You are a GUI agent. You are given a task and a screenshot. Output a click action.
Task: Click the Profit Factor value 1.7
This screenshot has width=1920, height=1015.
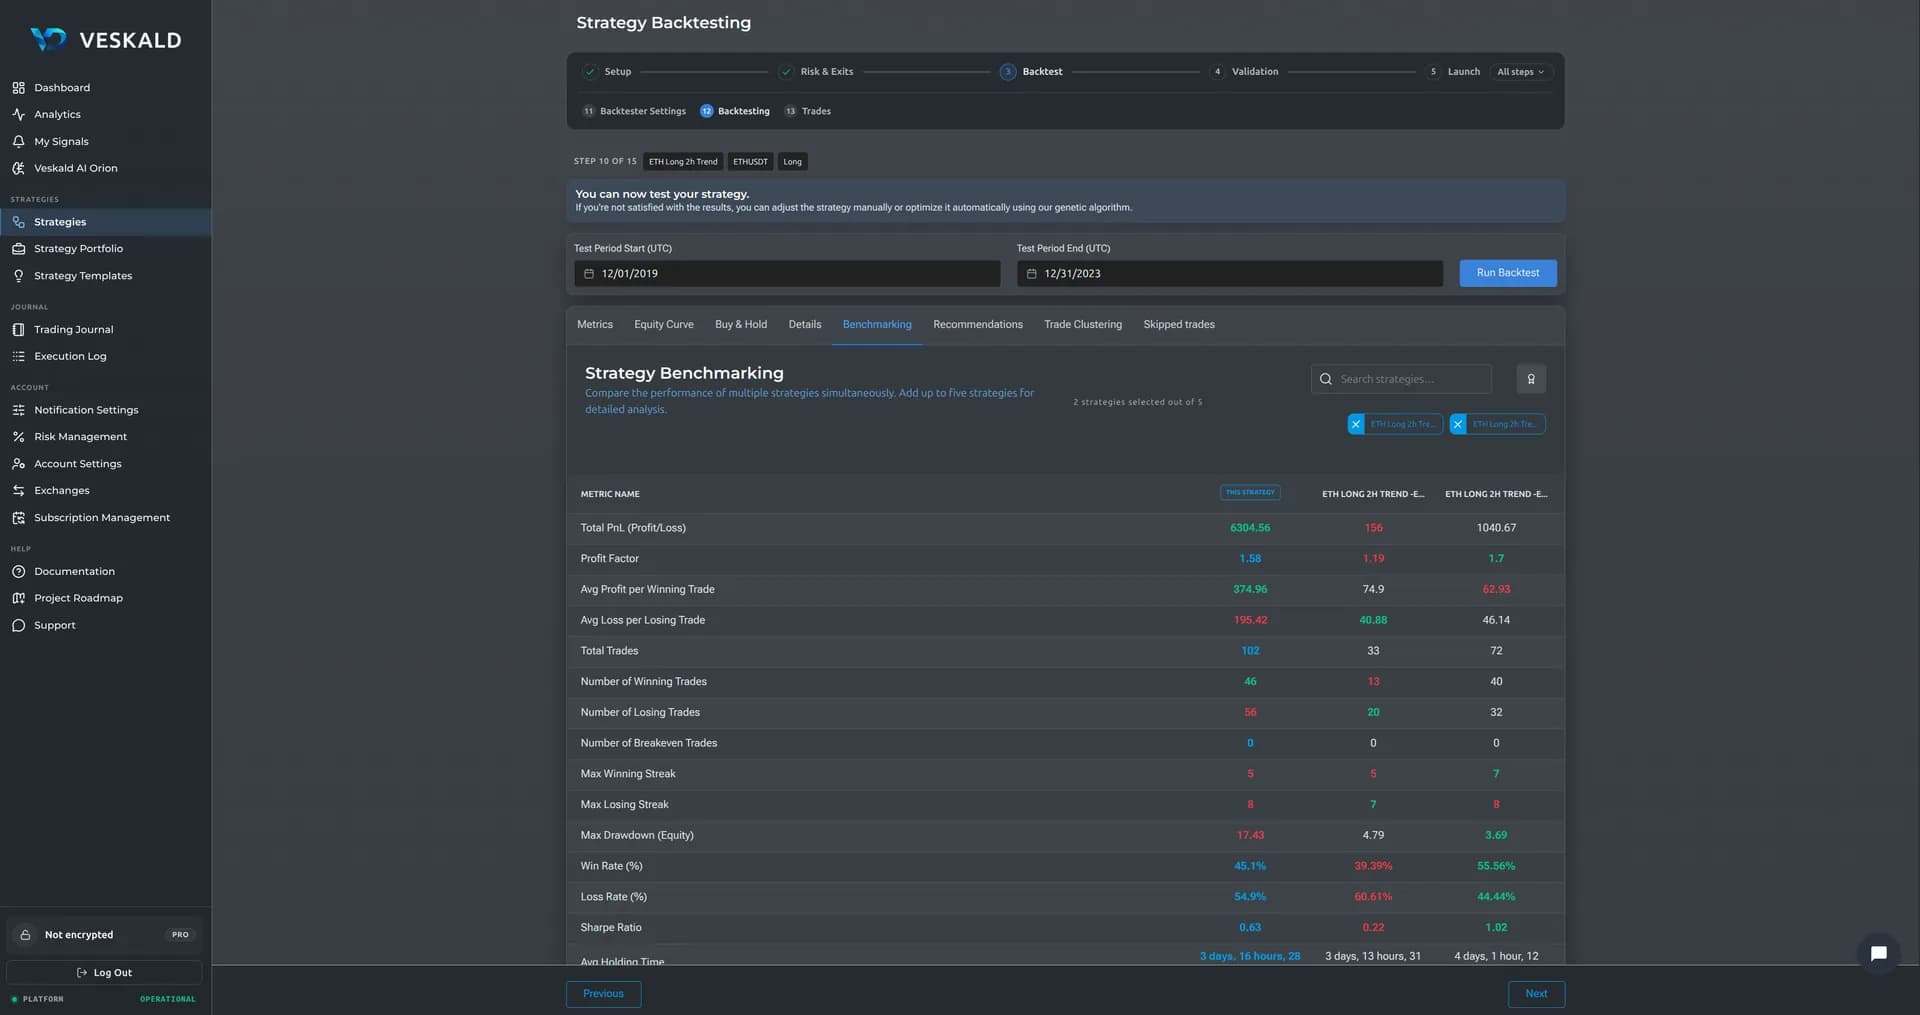tap(1496, 559)
